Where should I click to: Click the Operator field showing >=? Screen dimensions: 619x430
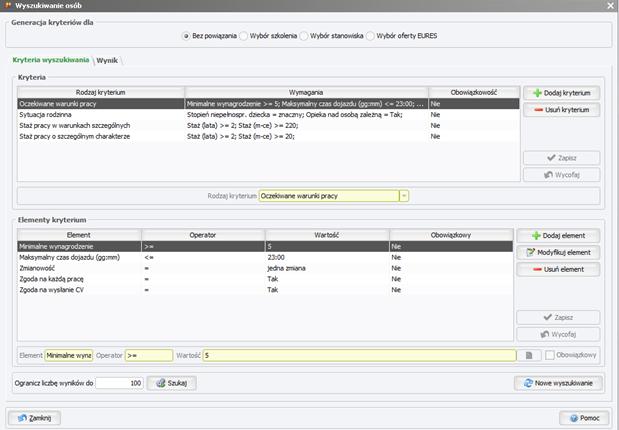[x=149, y=355]
